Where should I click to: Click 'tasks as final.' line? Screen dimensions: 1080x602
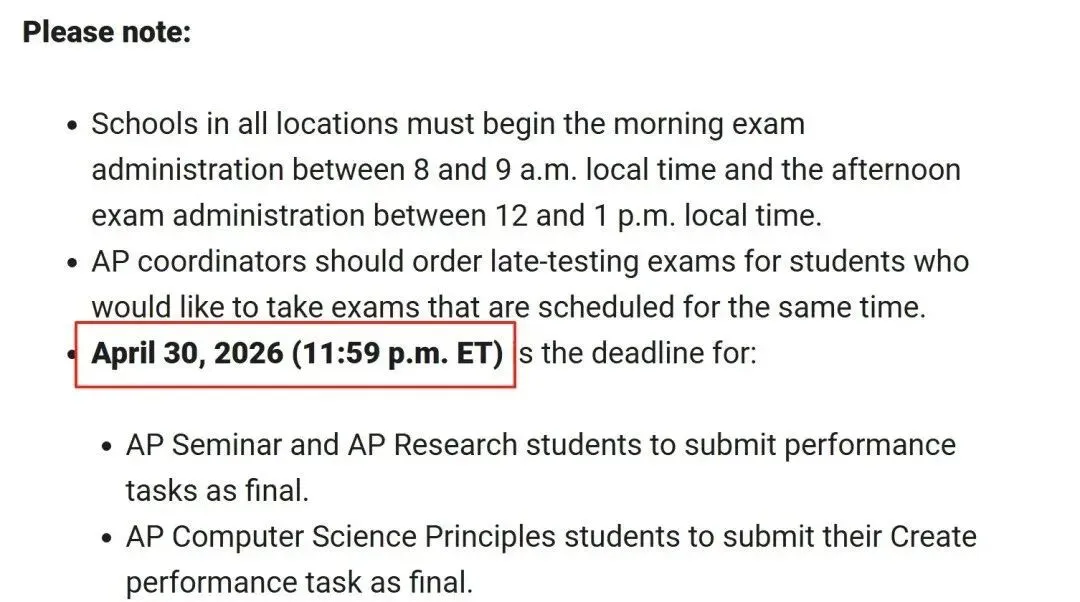218,491
